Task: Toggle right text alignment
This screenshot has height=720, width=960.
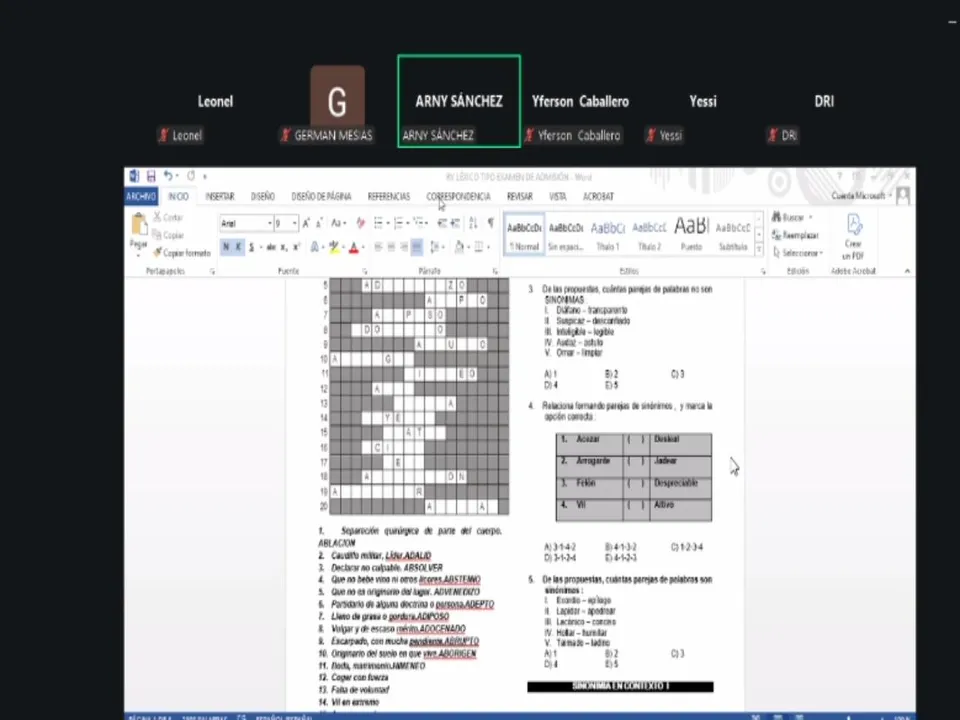Action: [403, 247]
